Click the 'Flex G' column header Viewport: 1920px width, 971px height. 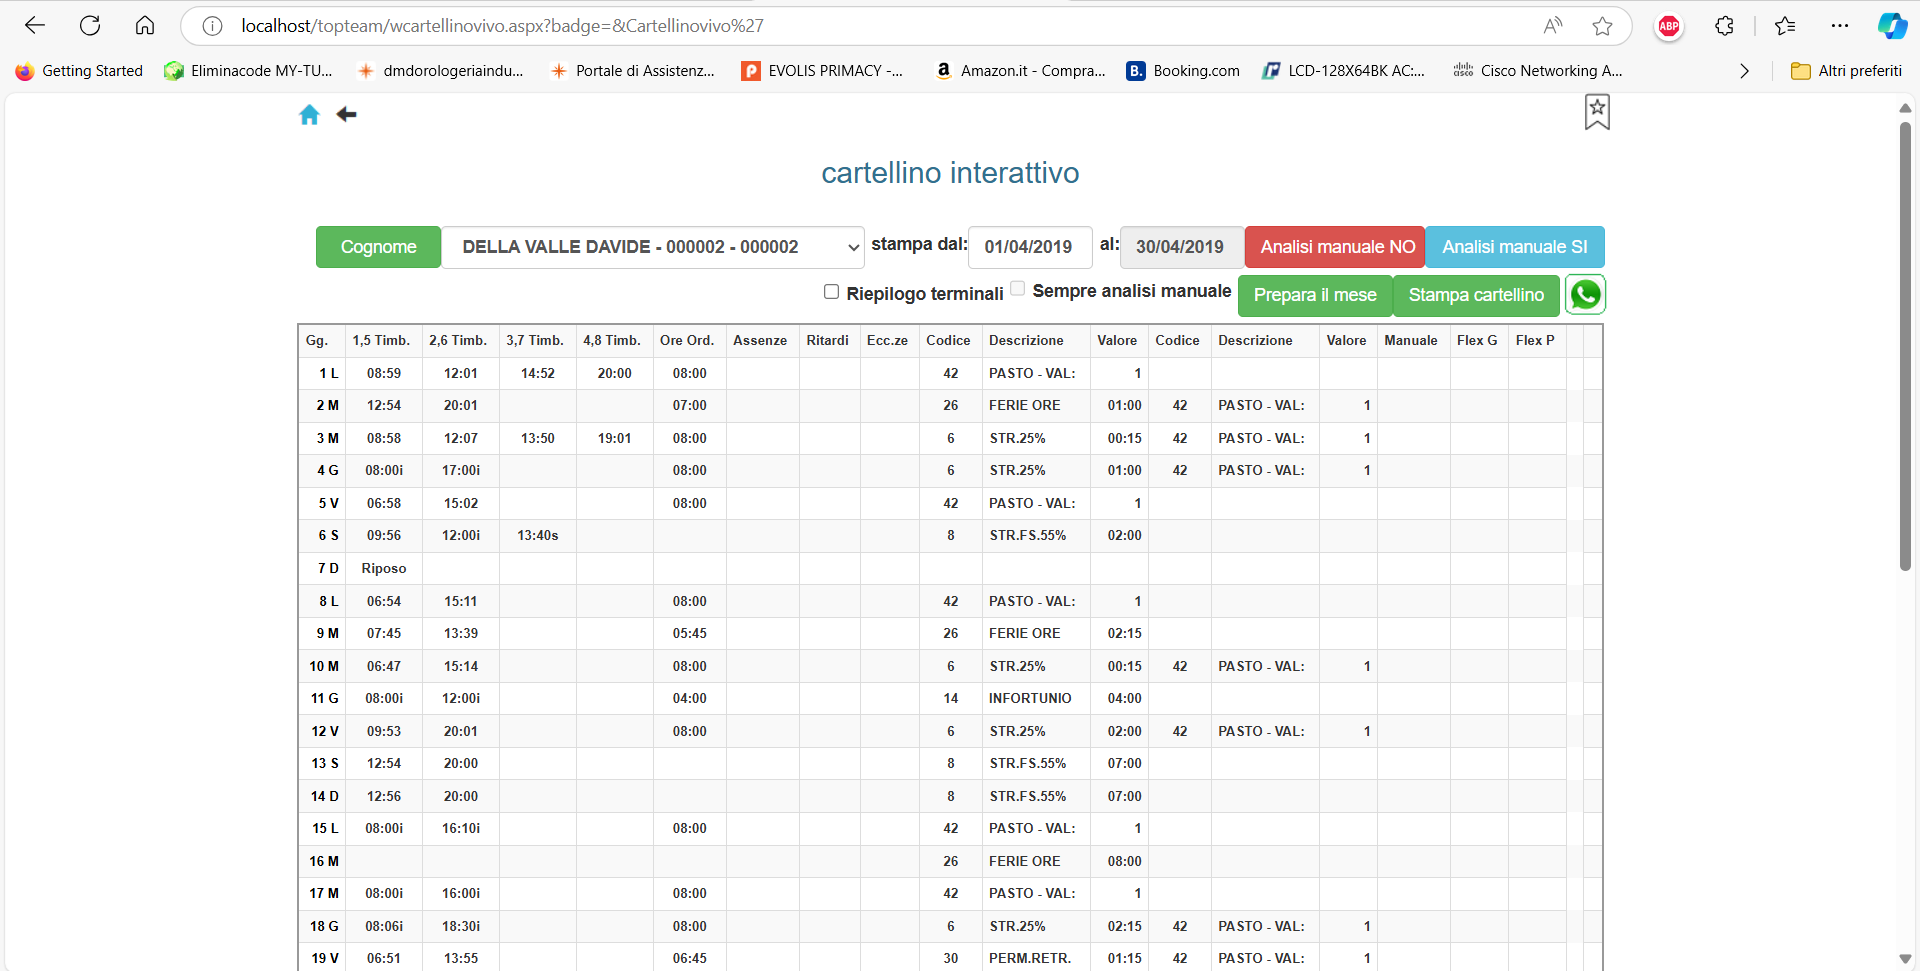(x=1477, y=341)
